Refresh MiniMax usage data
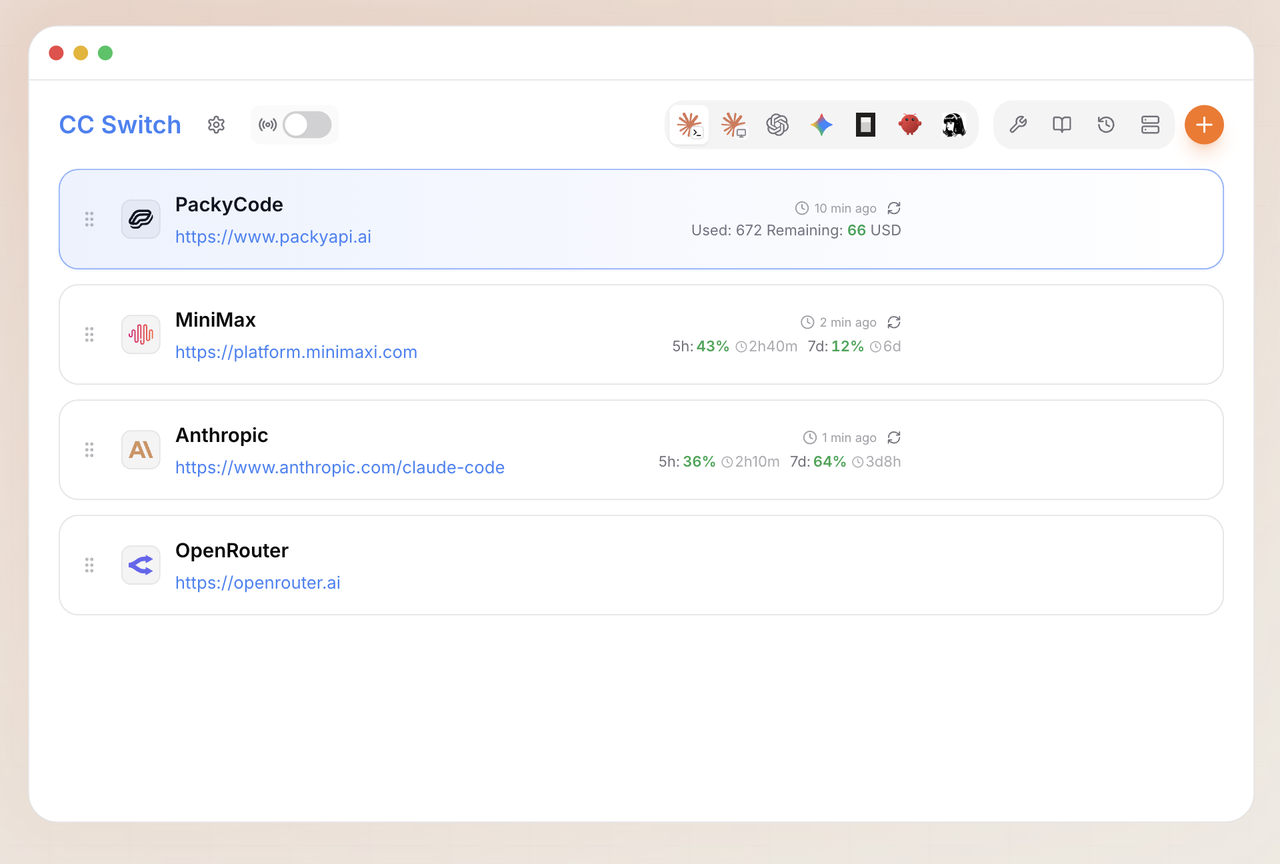The height and width of the screenshot is (864, 1280). 894,322
